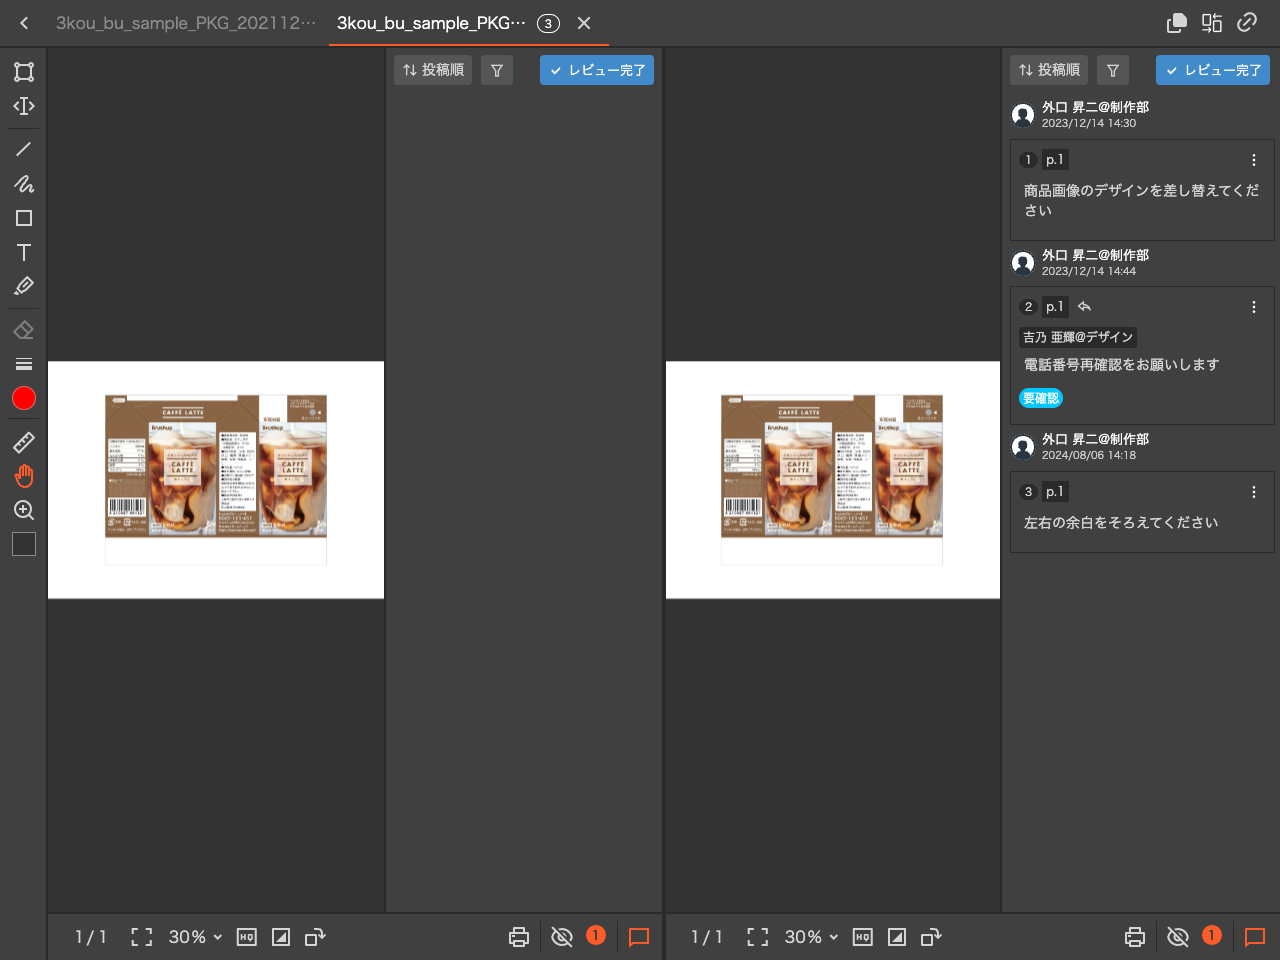1280x960 pixels.
Task: Toggle HQ display mode in left pane
Action: pos(247,937)
